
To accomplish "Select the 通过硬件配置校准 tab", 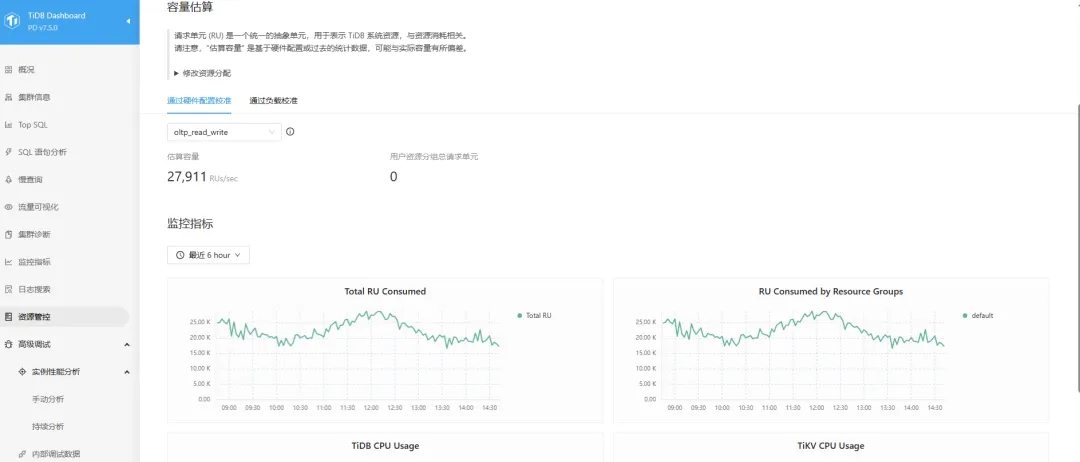I will 199,101.
